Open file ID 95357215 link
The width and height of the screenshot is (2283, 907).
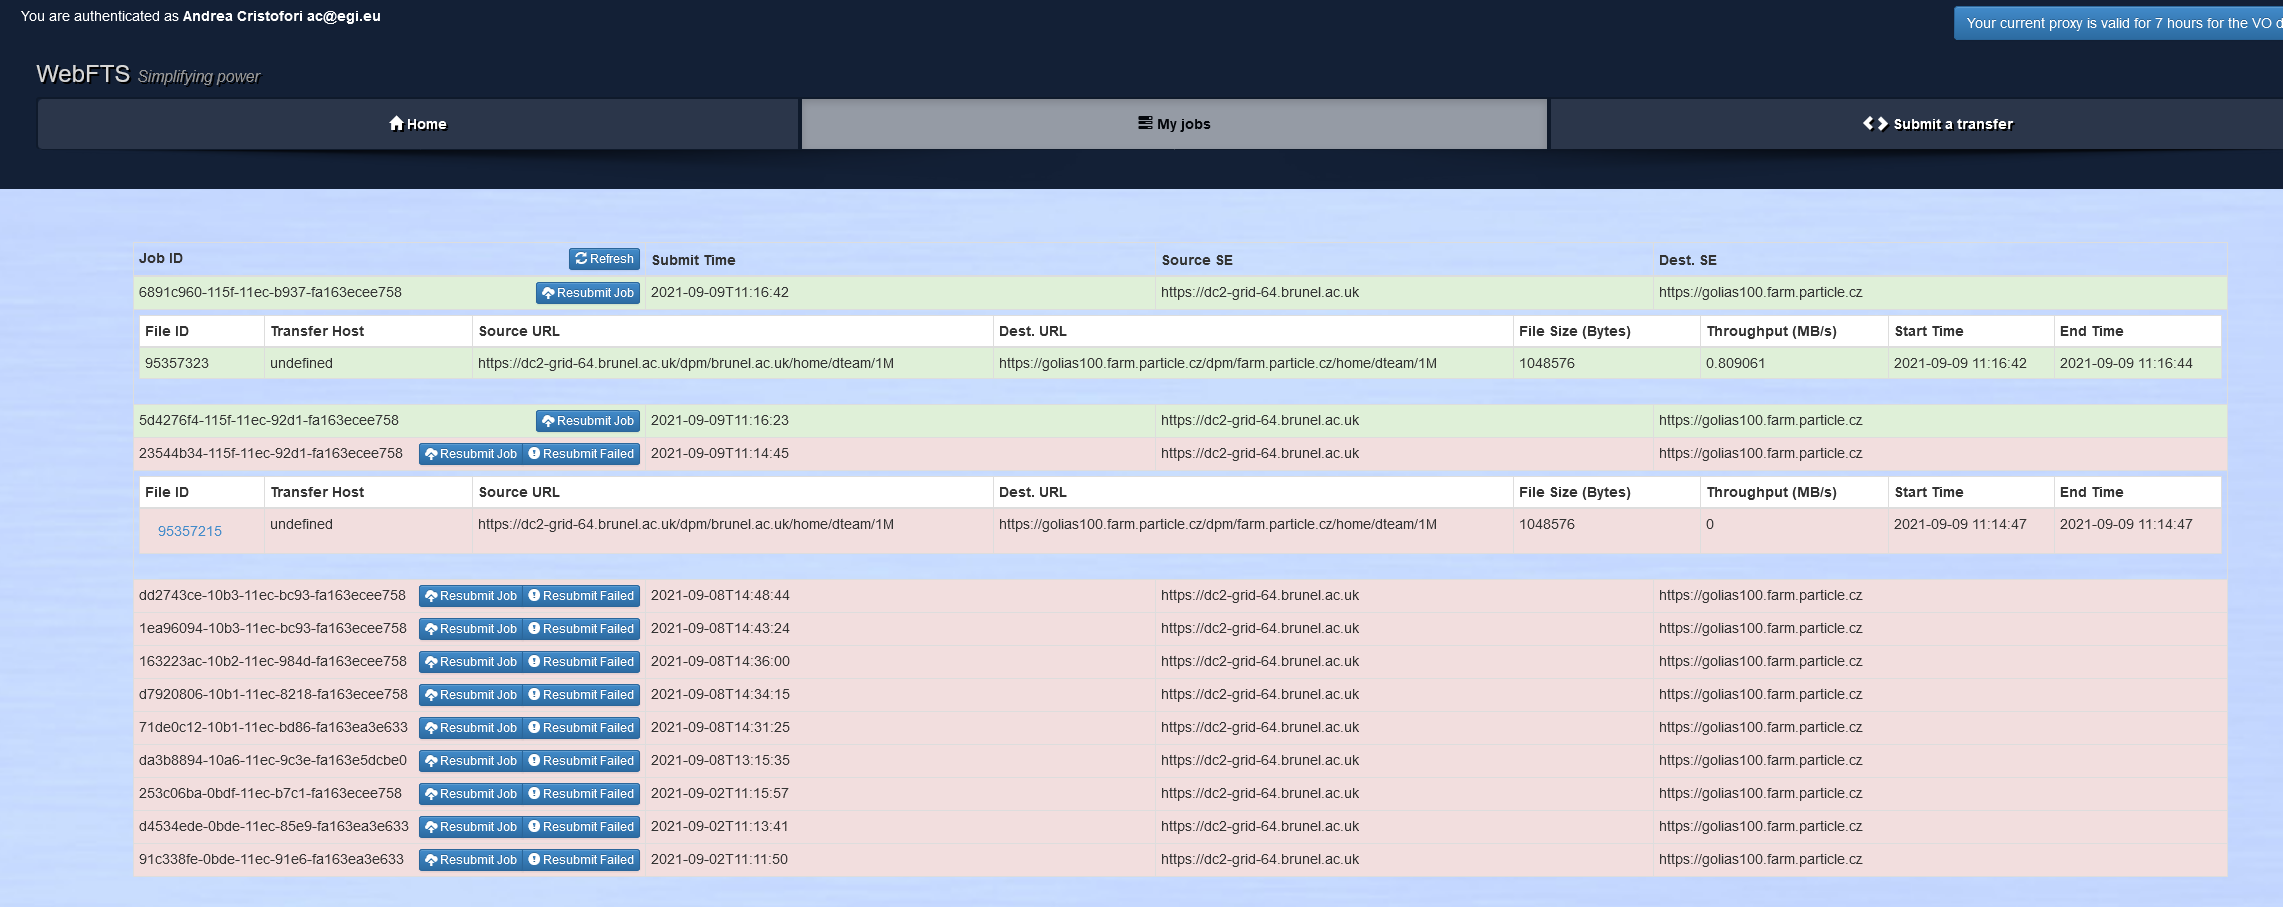tap(190, 531)
